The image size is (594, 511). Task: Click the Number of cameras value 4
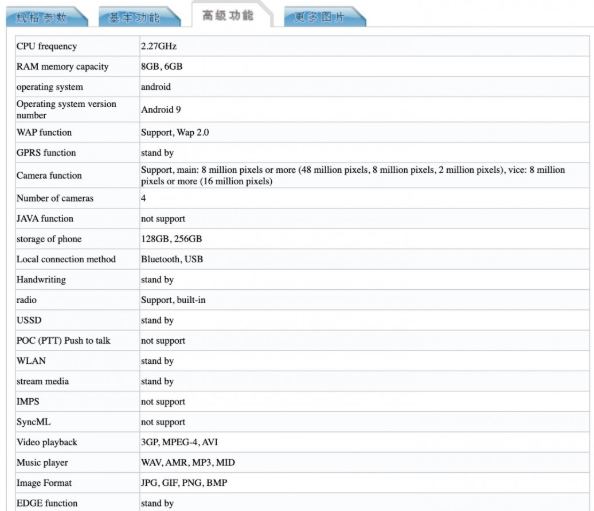(143, 198)
